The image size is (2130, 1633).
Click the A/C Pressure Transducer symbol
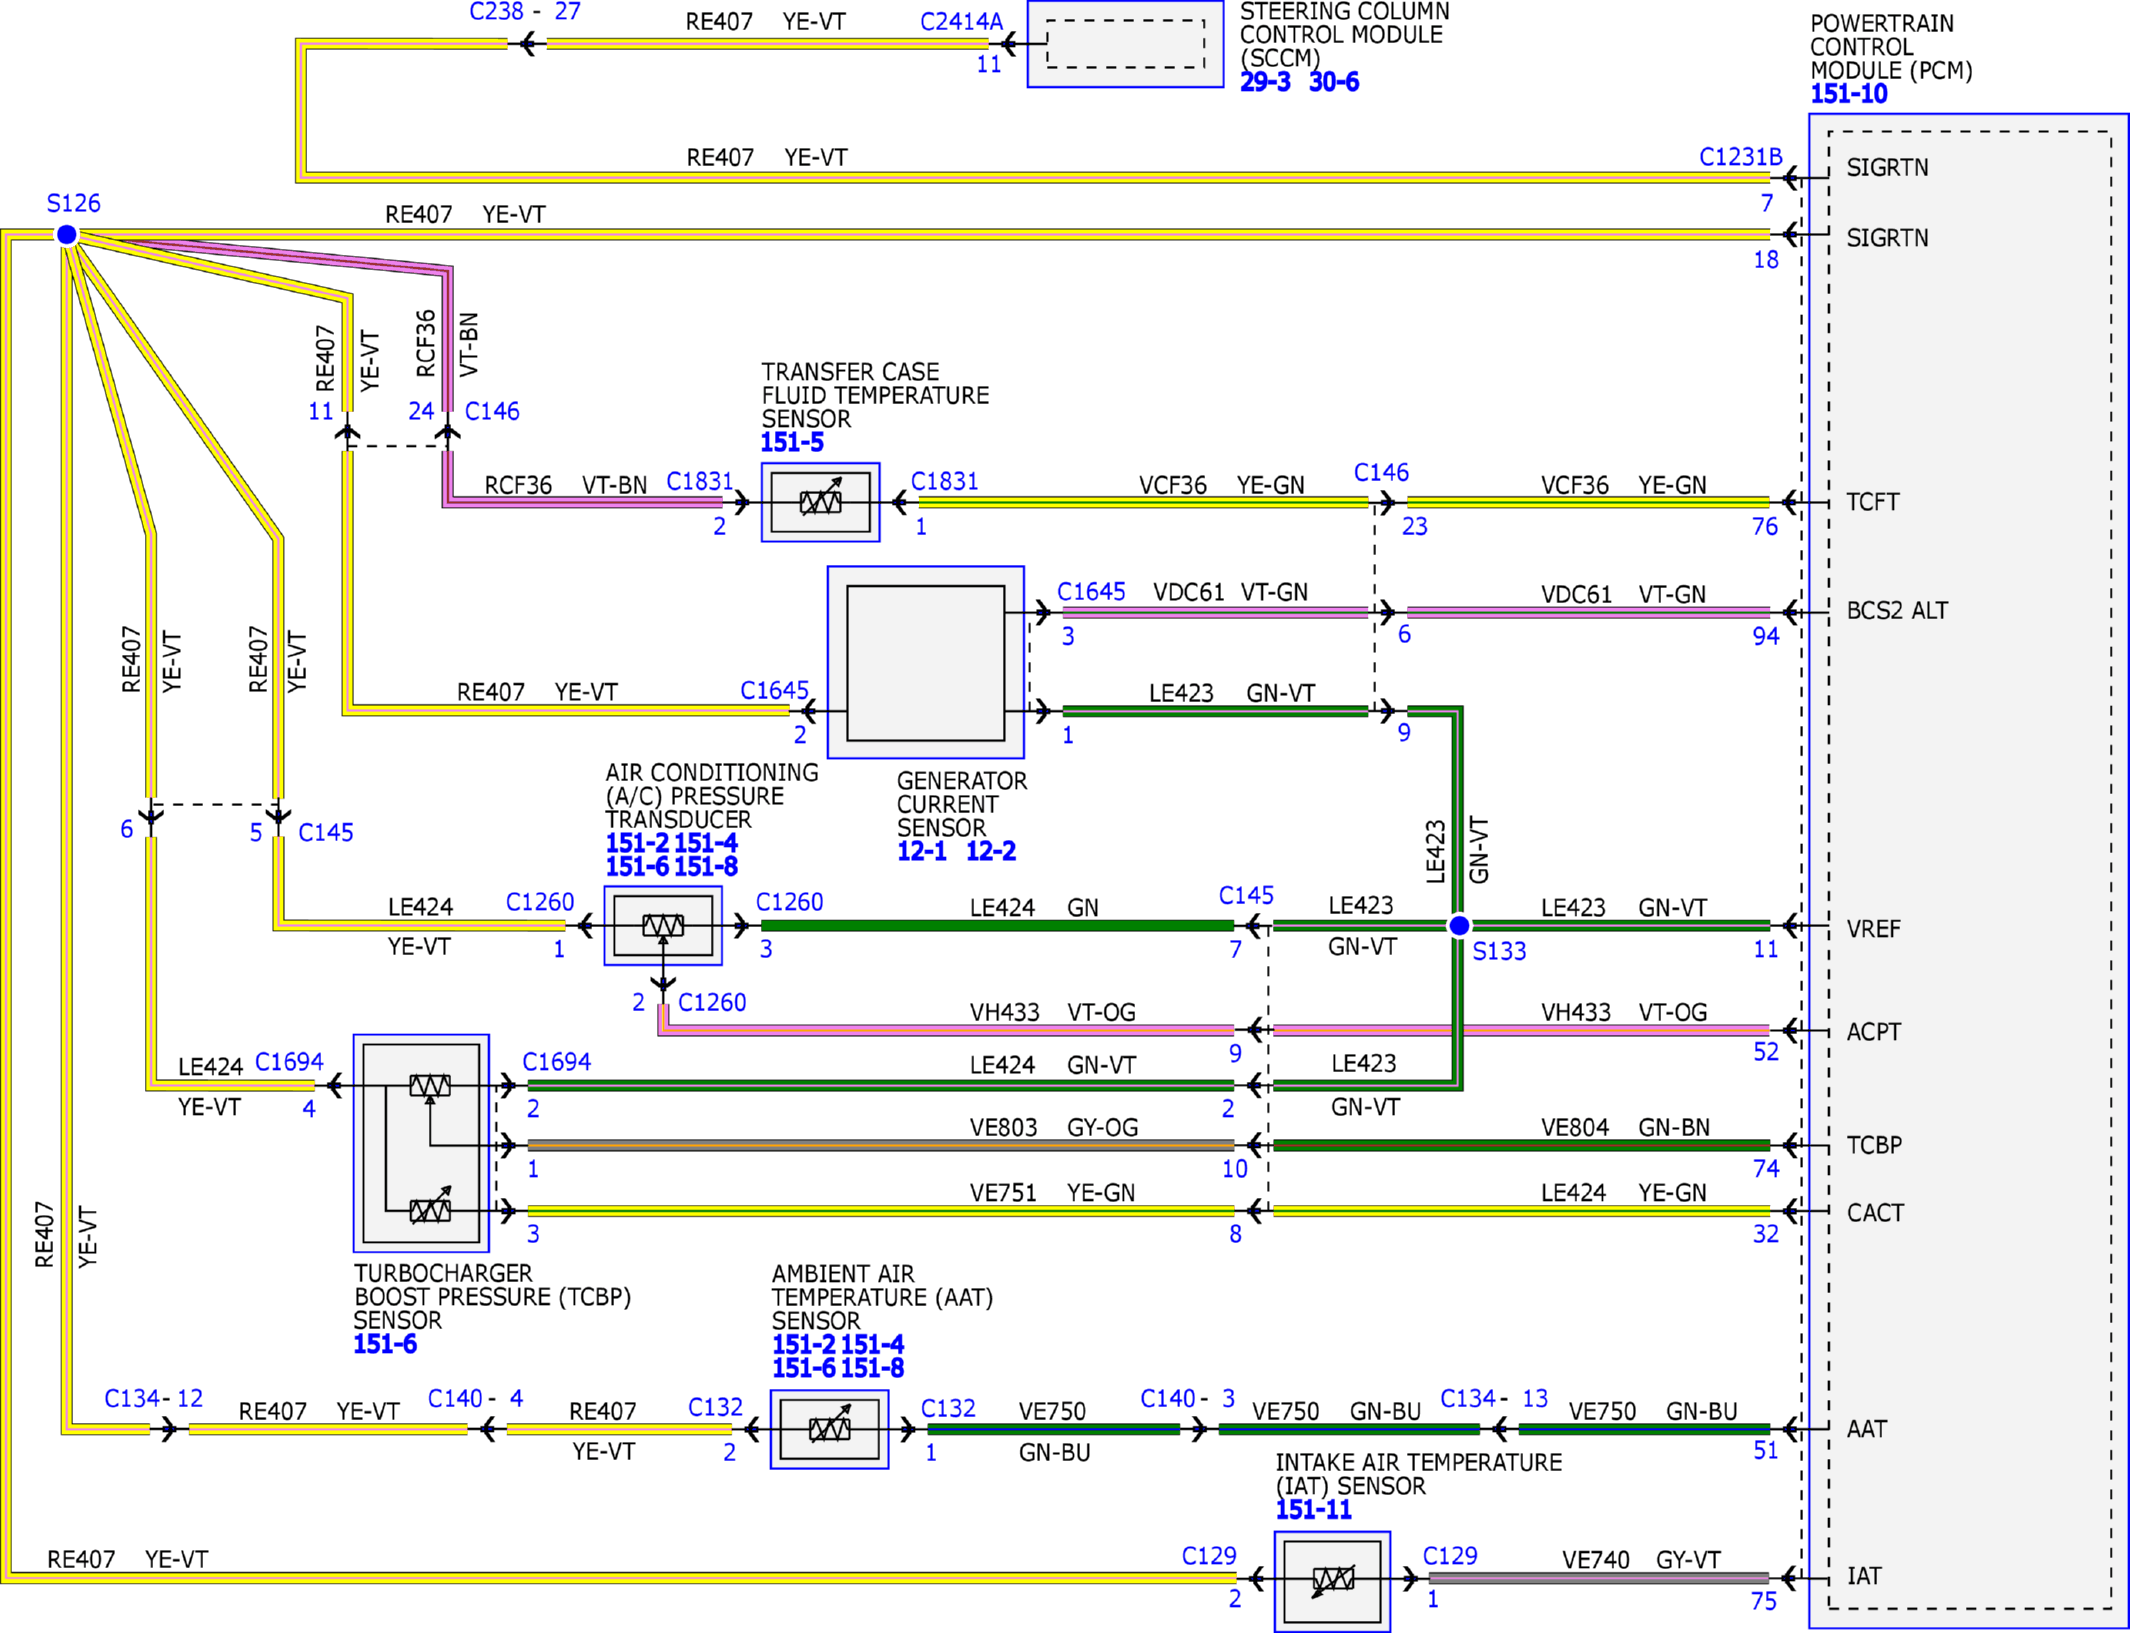[x=663, y=925]
